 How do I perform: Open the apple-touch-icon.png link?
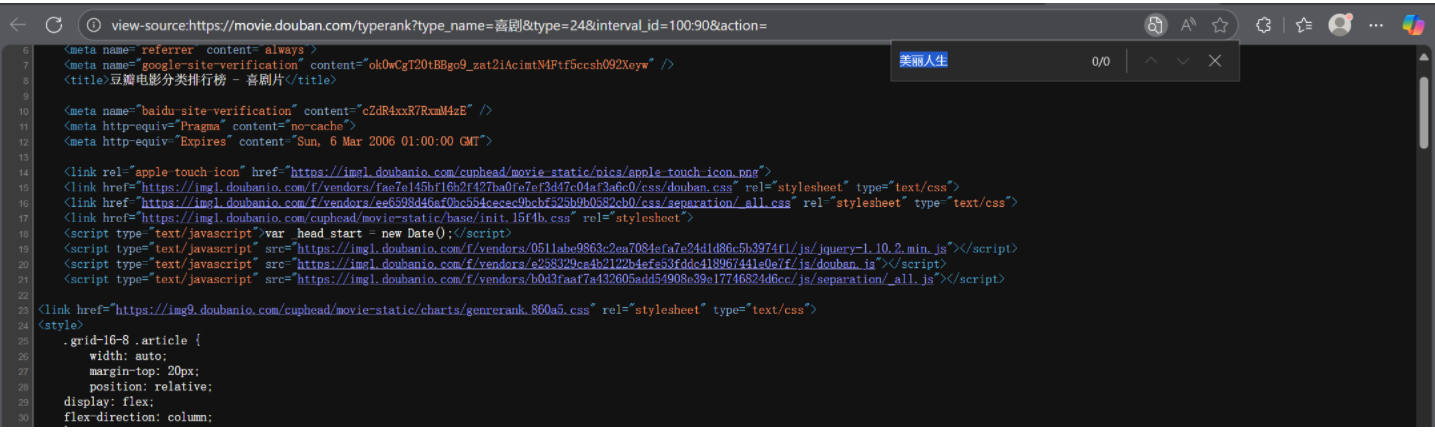(x=526, y=172)
